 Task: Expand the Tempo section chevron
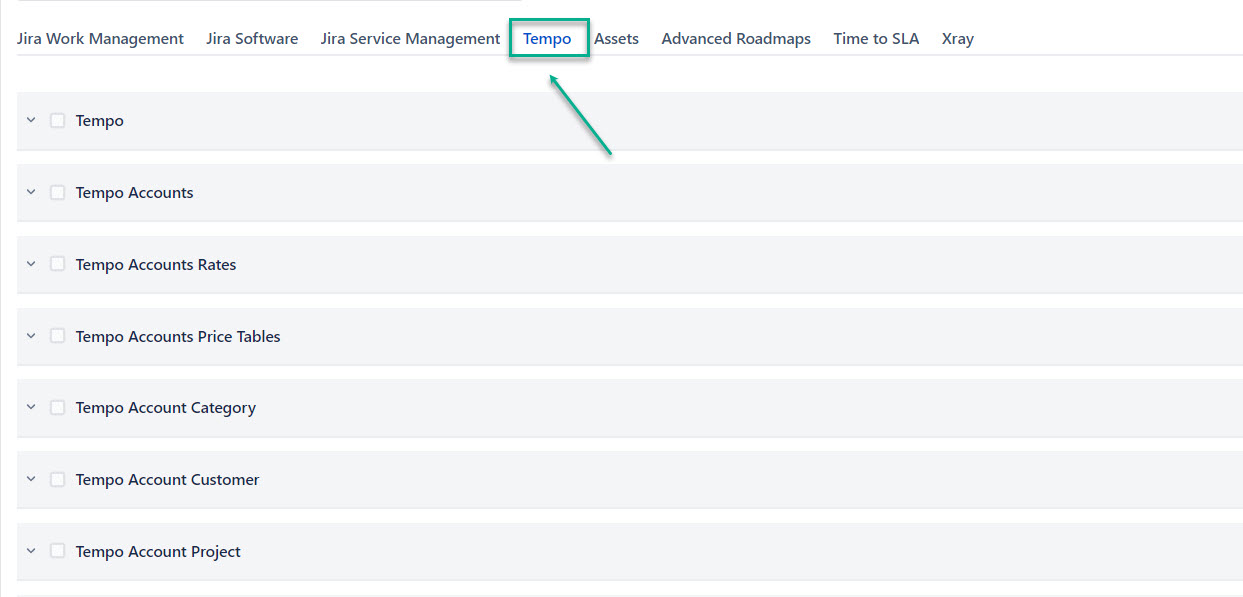(31, 120)
